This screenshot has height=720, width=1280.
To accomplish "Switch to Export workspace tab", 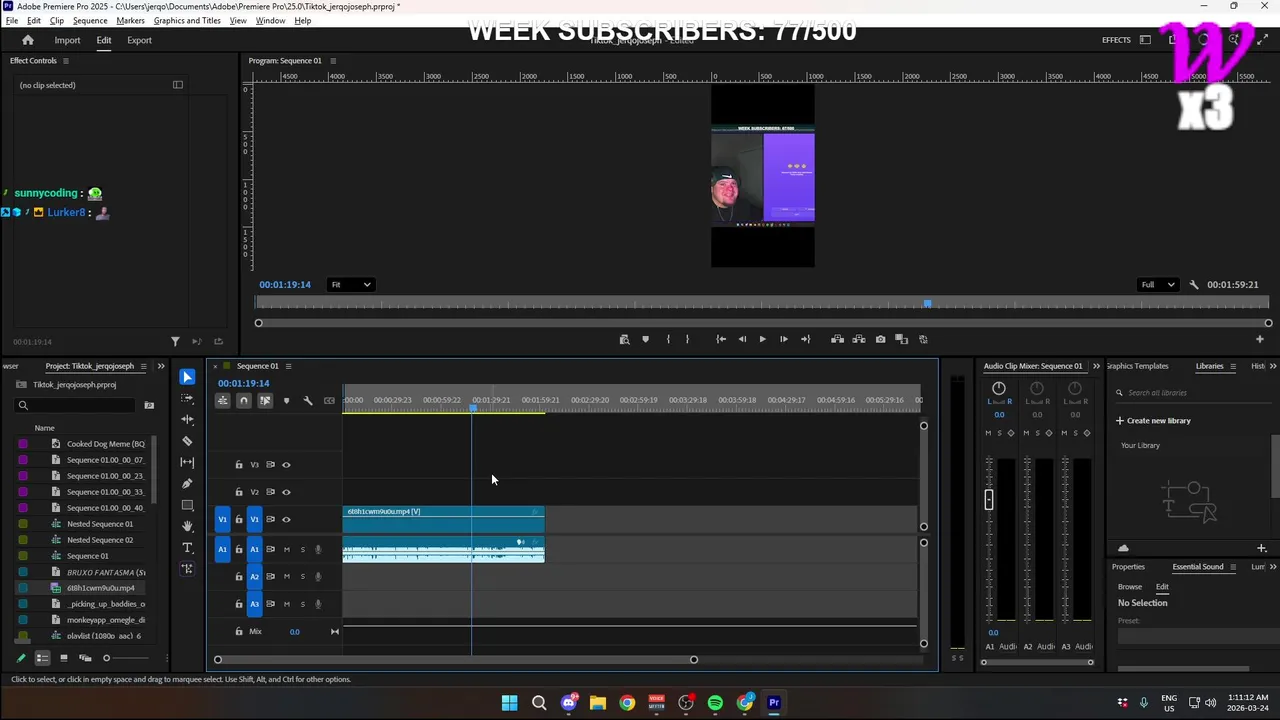I will pos(139,40).
